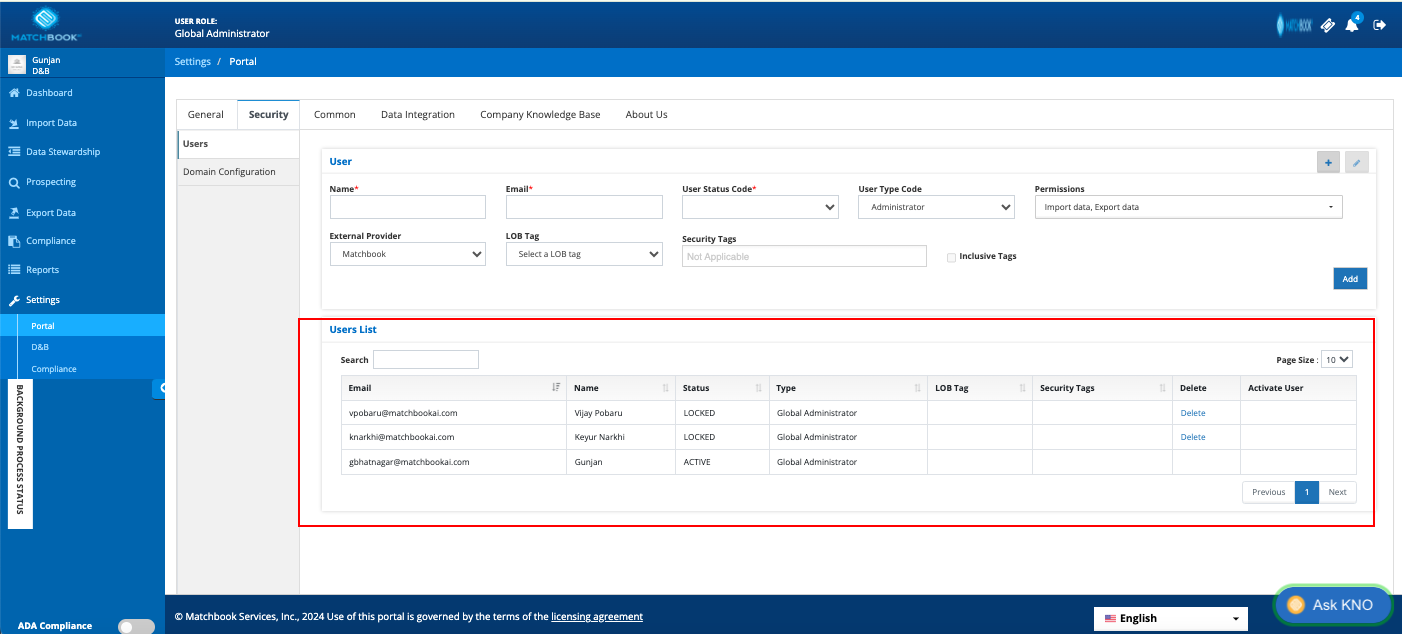Expand the Permissions dropdown
The height and width of the screenshot is (634, 1402).
1189,207
